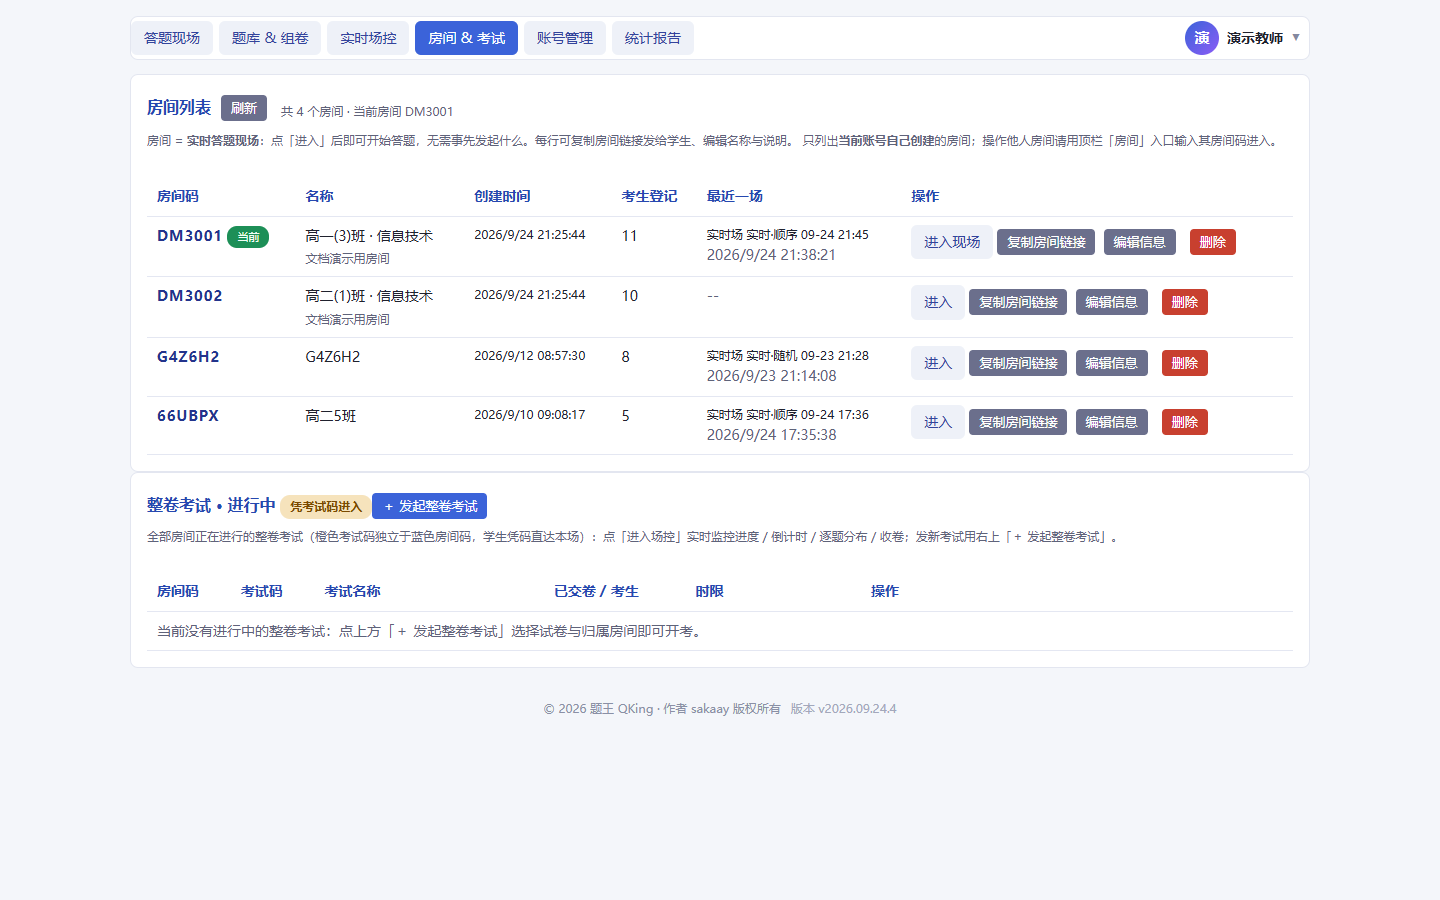The width and height of the screenshot is (1440, 900).
Task: Expand the 演示教师 account dropdown arrow
Action: coord(1296,38)
